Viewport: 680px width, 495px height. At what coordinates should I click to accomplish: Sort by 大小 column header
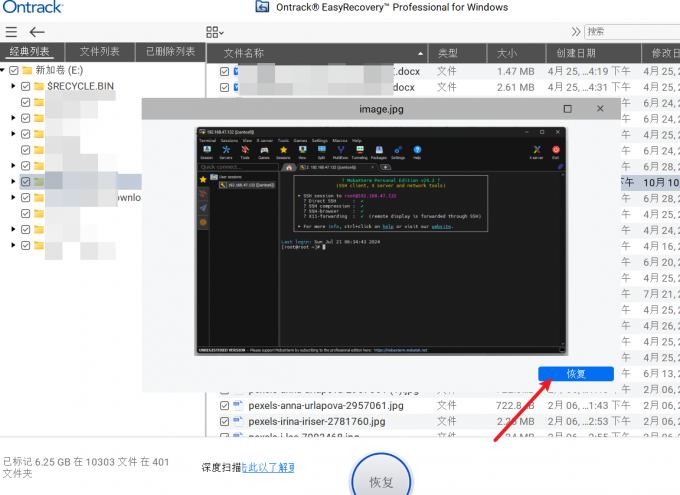[516, 53]
